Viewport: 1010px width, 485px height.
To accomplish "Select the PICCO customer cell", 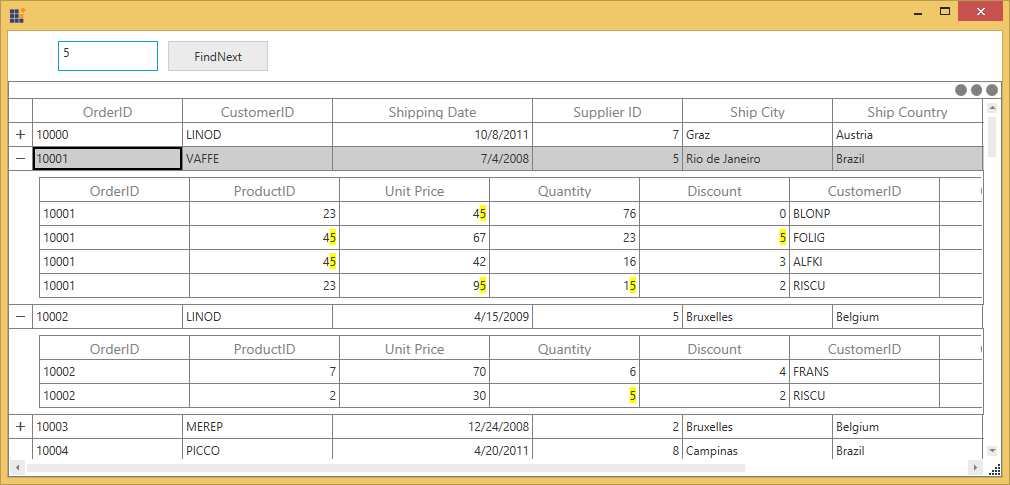I will 258,450.
